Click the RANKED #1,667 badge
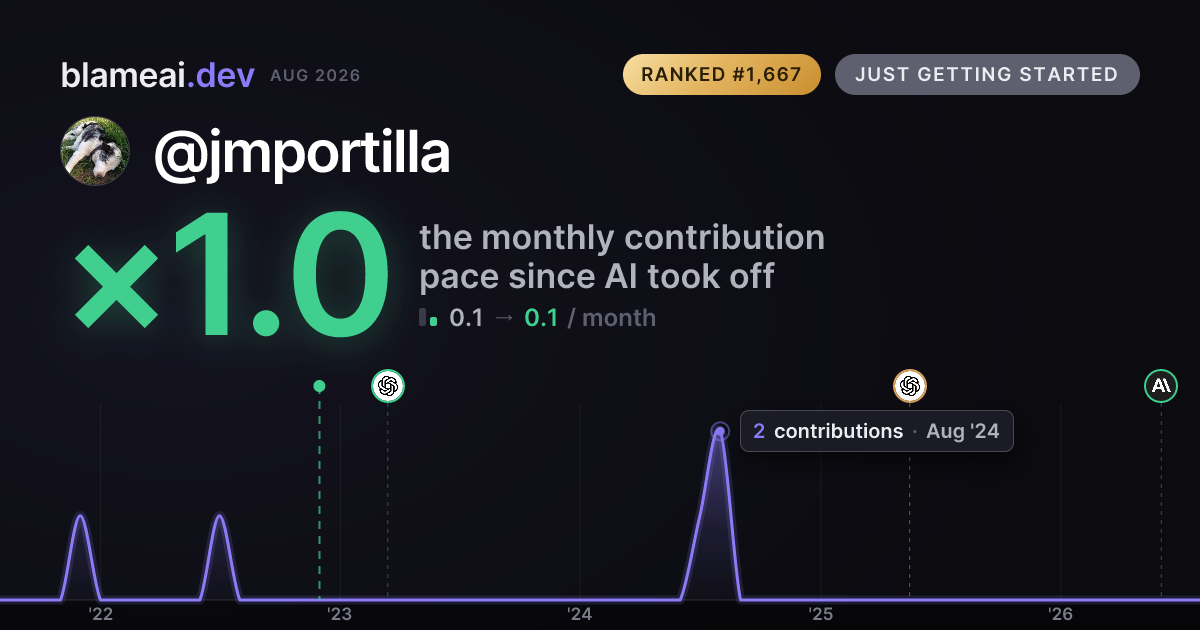Screen dimensions: 1200x630 [x=722, y=75]
